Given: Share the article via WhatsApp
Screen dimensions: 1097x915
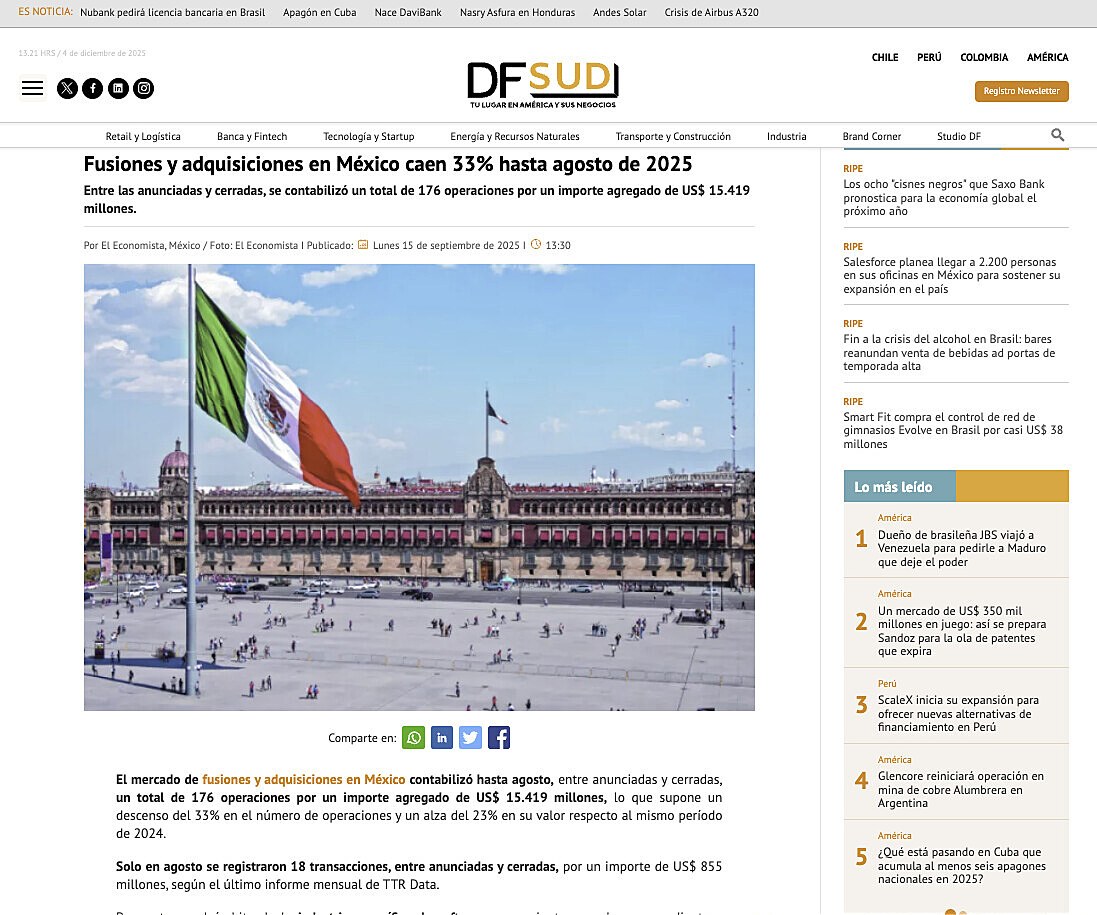Looking at the screenshot, I should point(413,738).
